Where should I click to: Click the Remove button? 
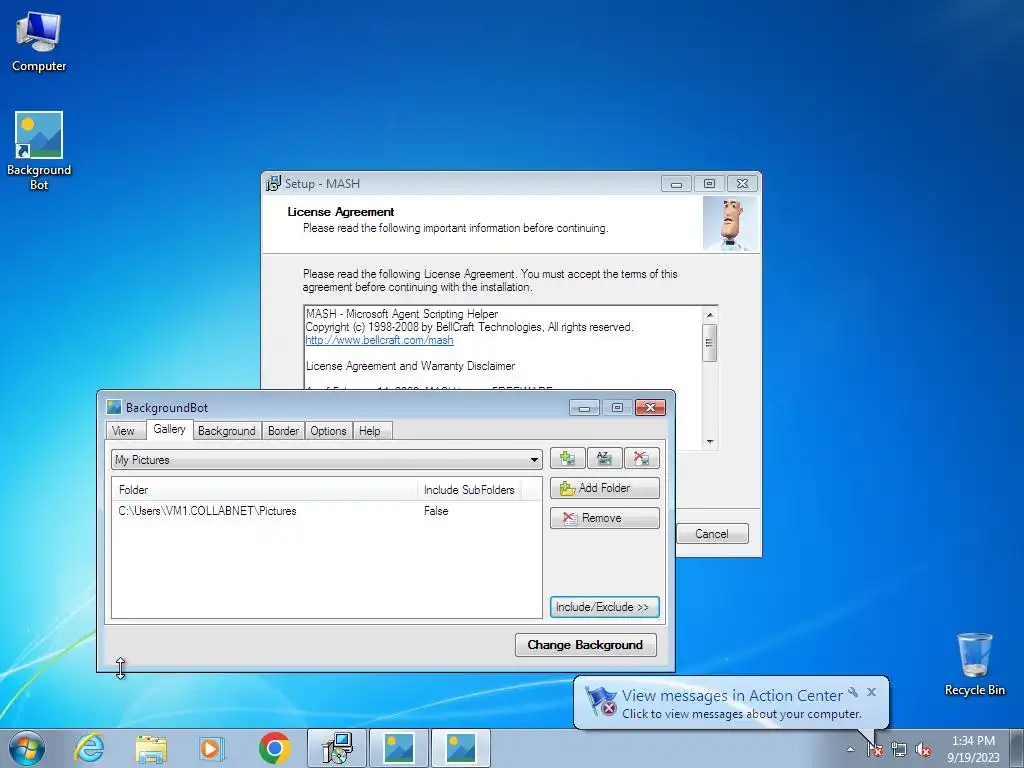pyautogui.click(x=605, y=518)
